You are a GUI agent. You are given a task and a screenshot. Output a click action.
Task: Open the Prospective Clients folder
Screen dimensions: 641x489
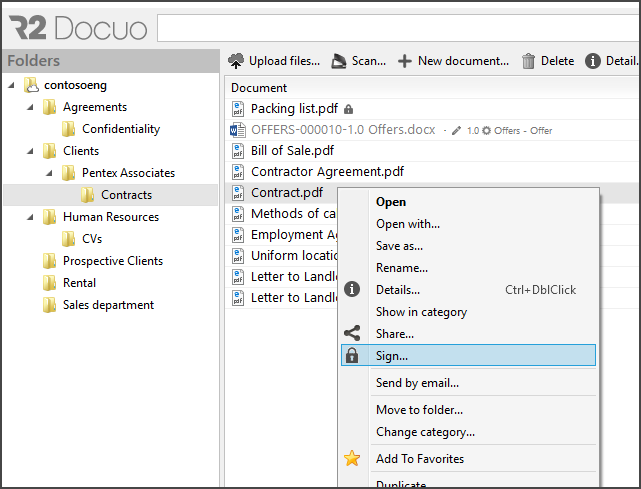(112, 261)
